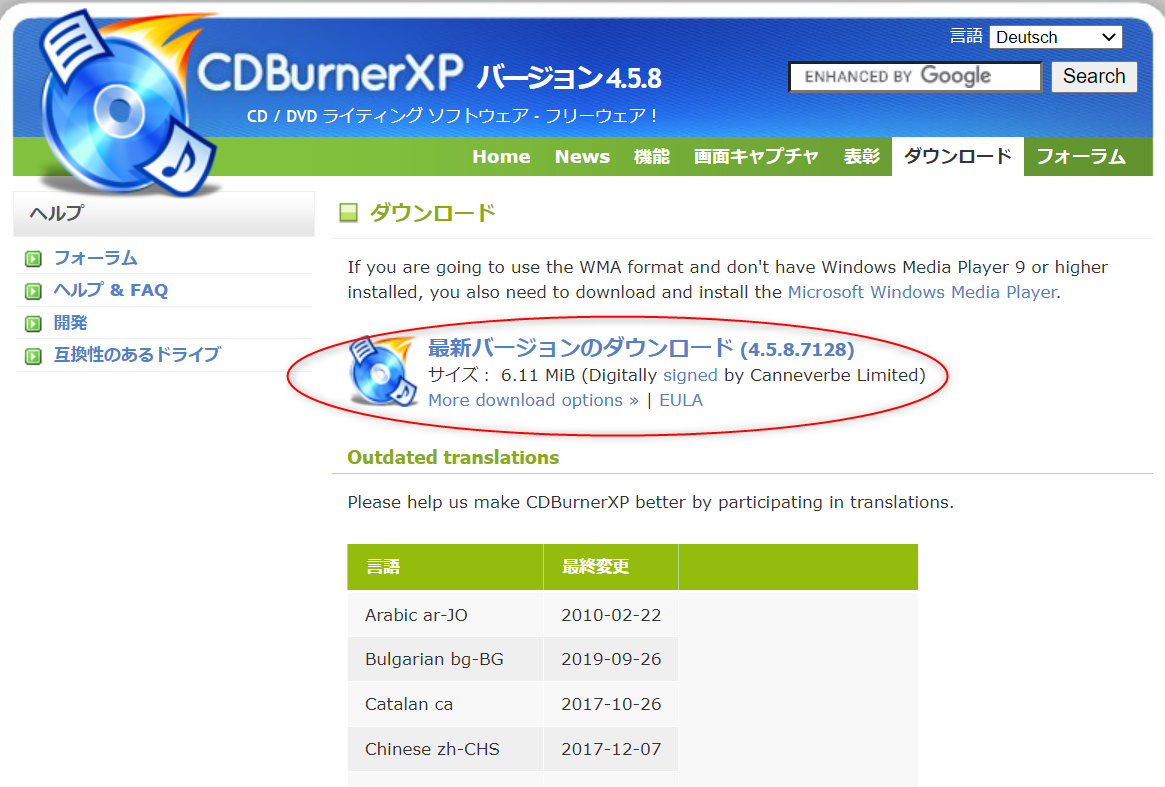The width and height of the screenshot is (1165, 787).
Task: Click the Chinese zh-CHS table cell
Action: (x=445, y=749)
